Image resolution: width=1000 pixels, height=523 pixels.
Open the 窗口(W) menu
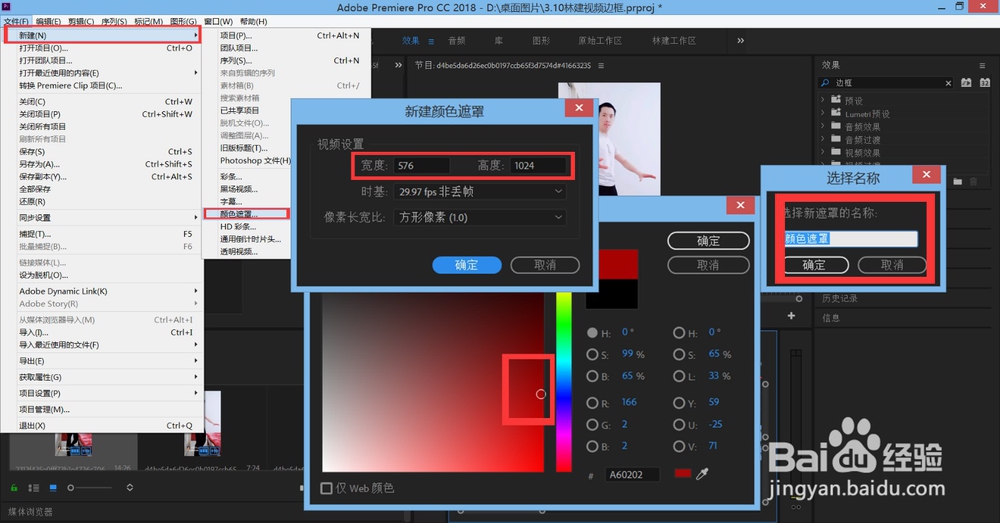(x=218, y=22)
